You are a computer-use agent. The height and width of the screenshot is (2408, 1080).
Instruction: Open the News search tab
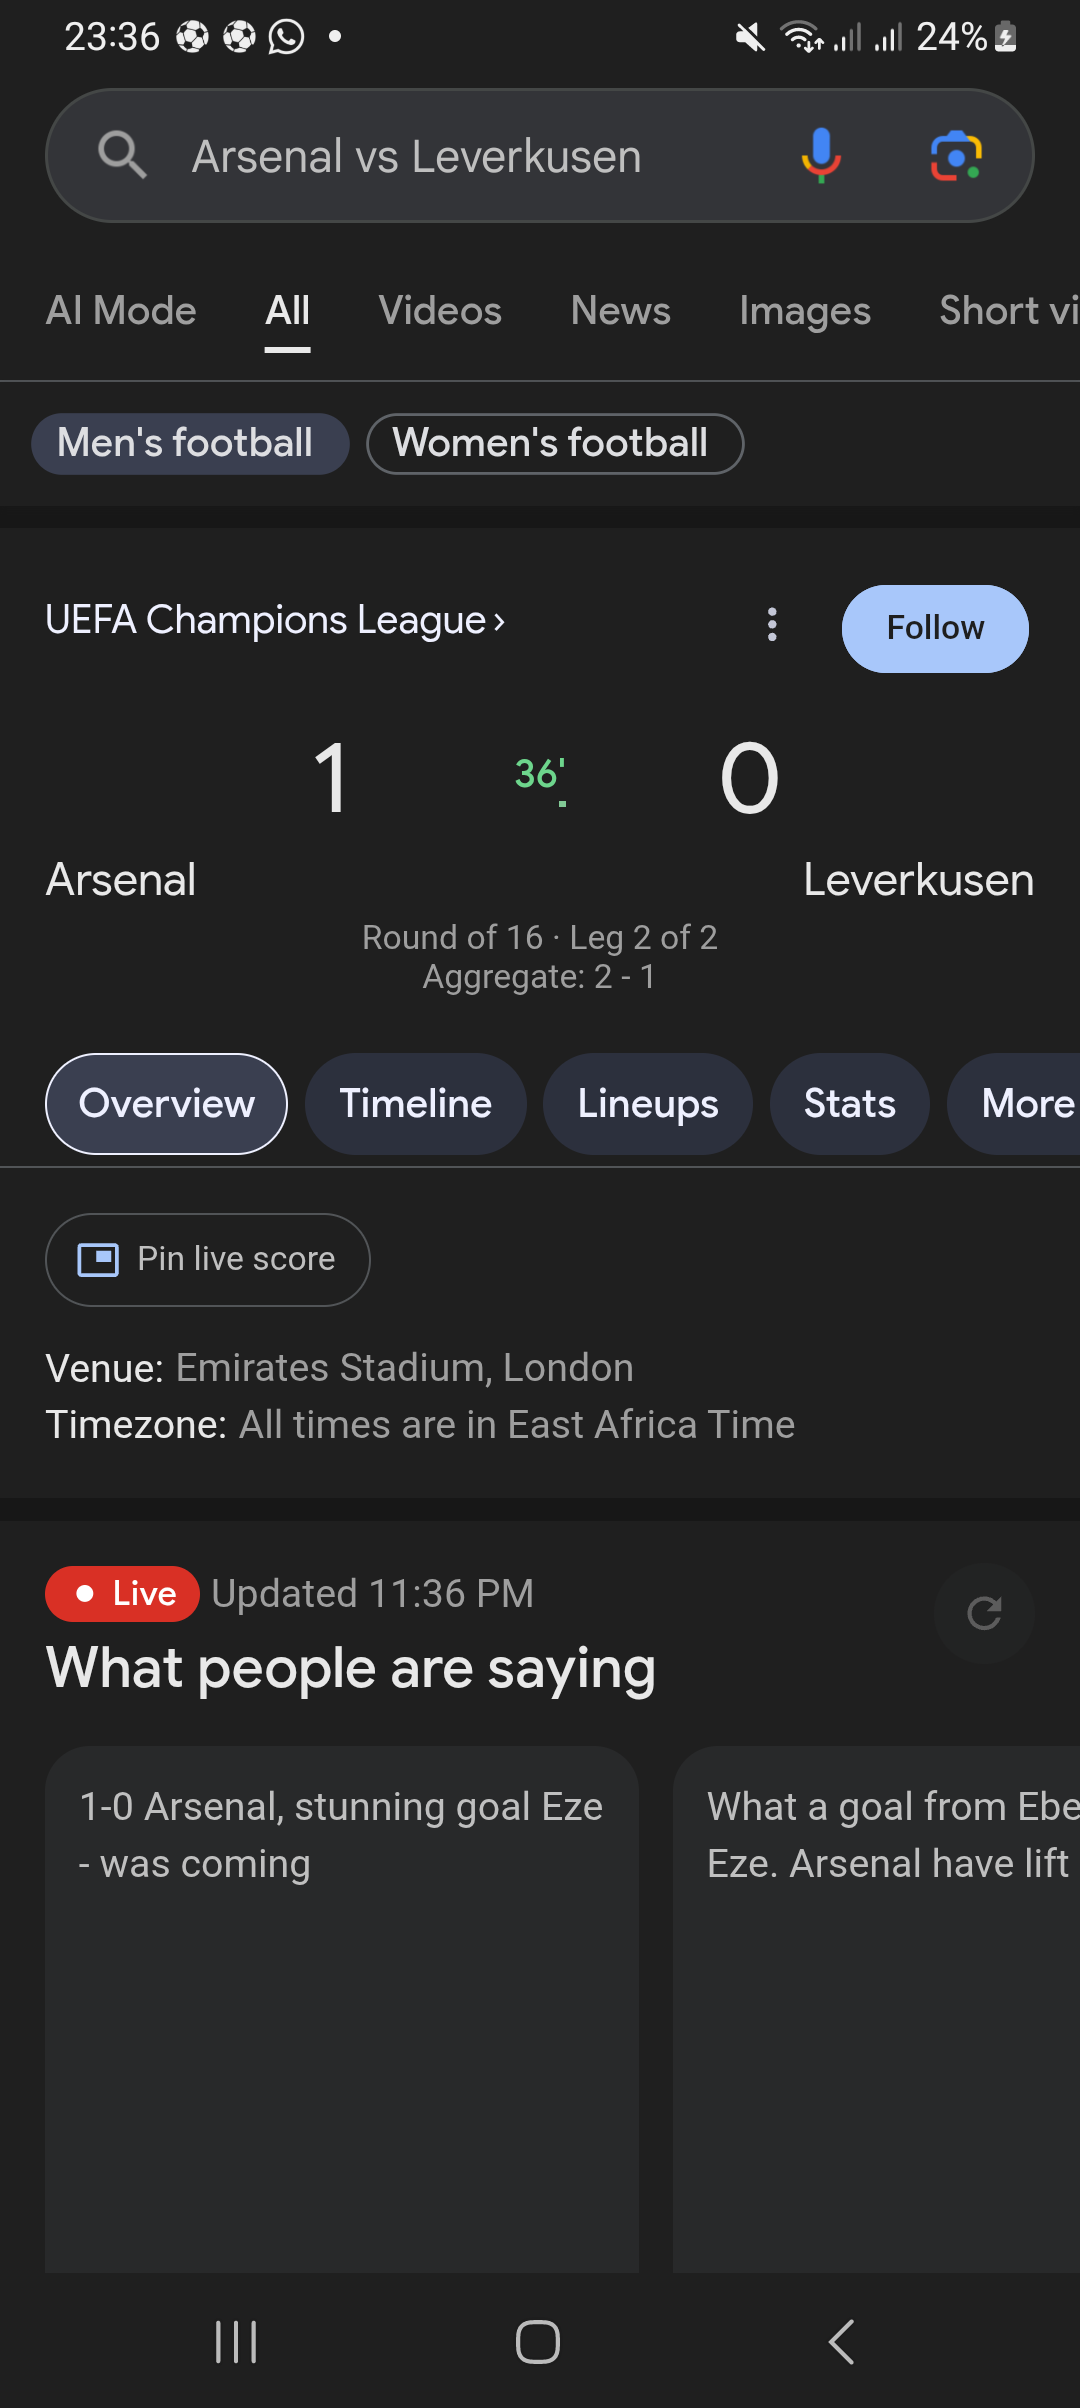click(x=620, y=311)
